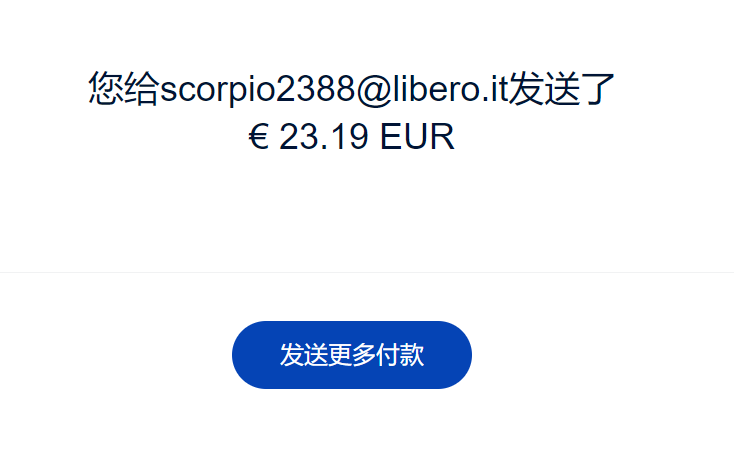Image resolution: width=734 pixels, height=466 pixels.
Task: Click the horizontal divider line
Action: coord(367,272)
